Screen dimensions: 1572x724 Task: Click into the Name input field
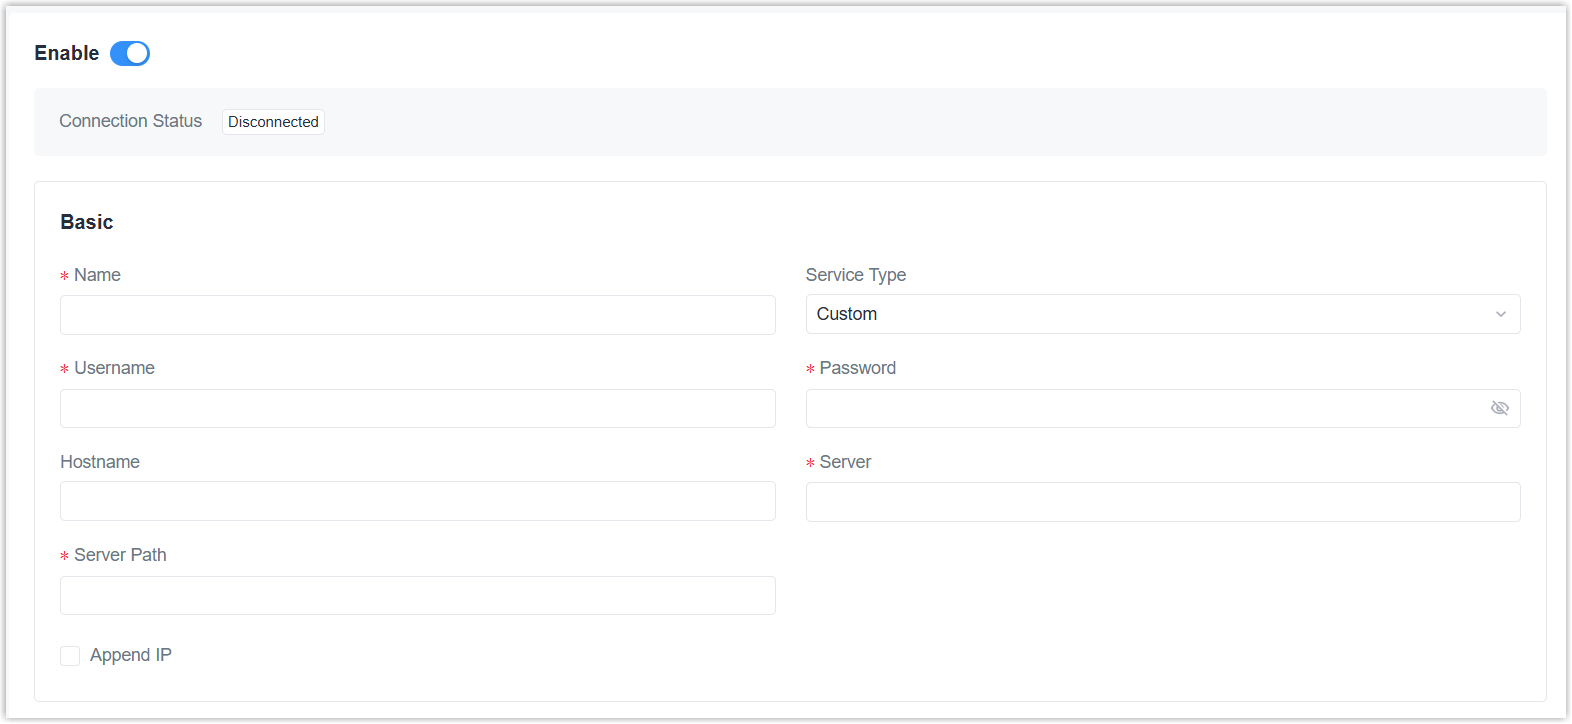point(417,315)
